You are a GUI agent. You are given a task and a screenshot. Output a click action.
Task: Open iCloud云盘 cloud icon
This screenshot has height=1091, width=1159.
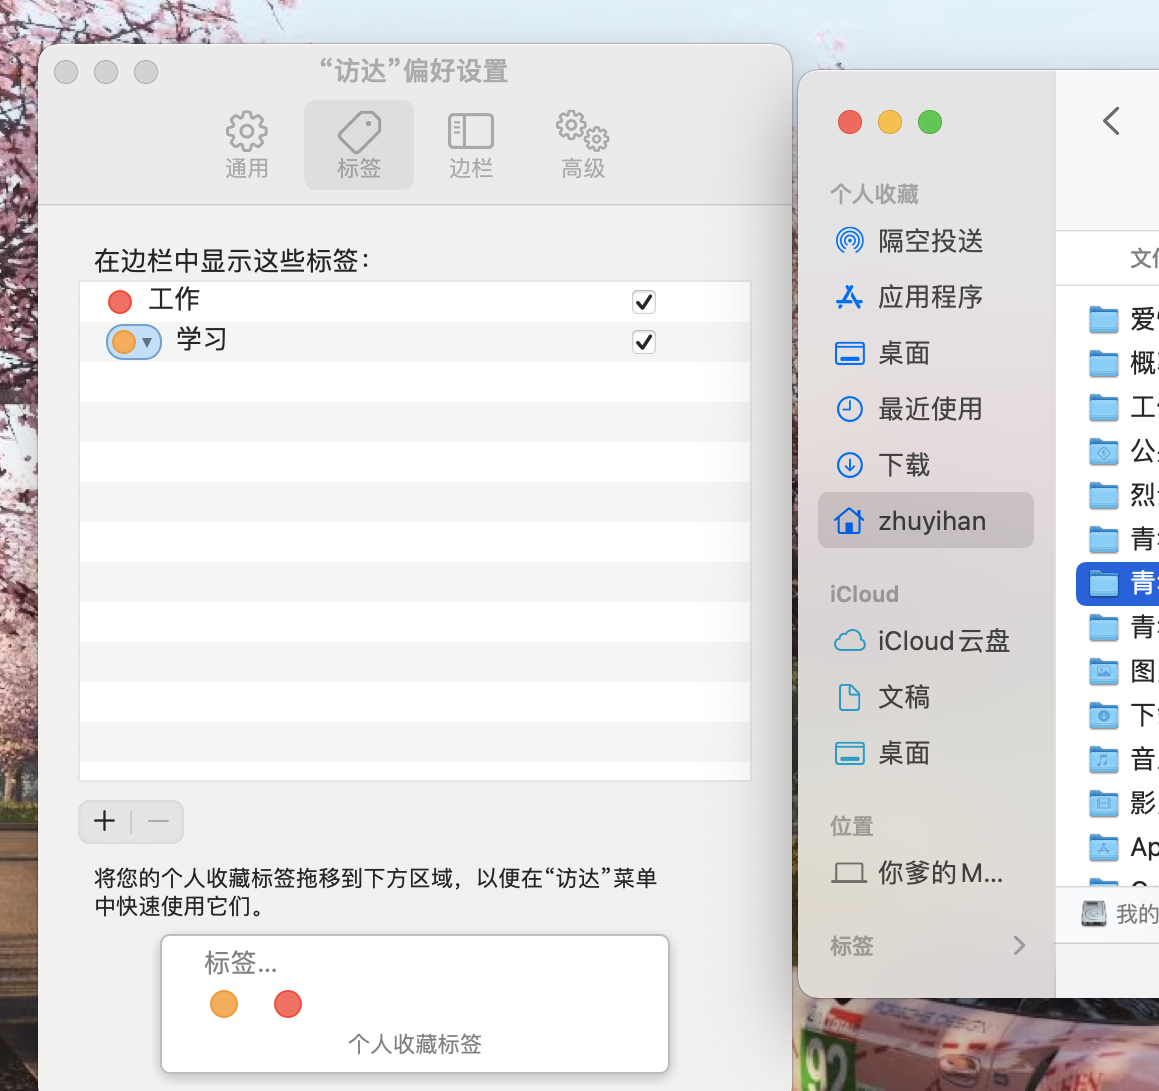tap(849, 641)
